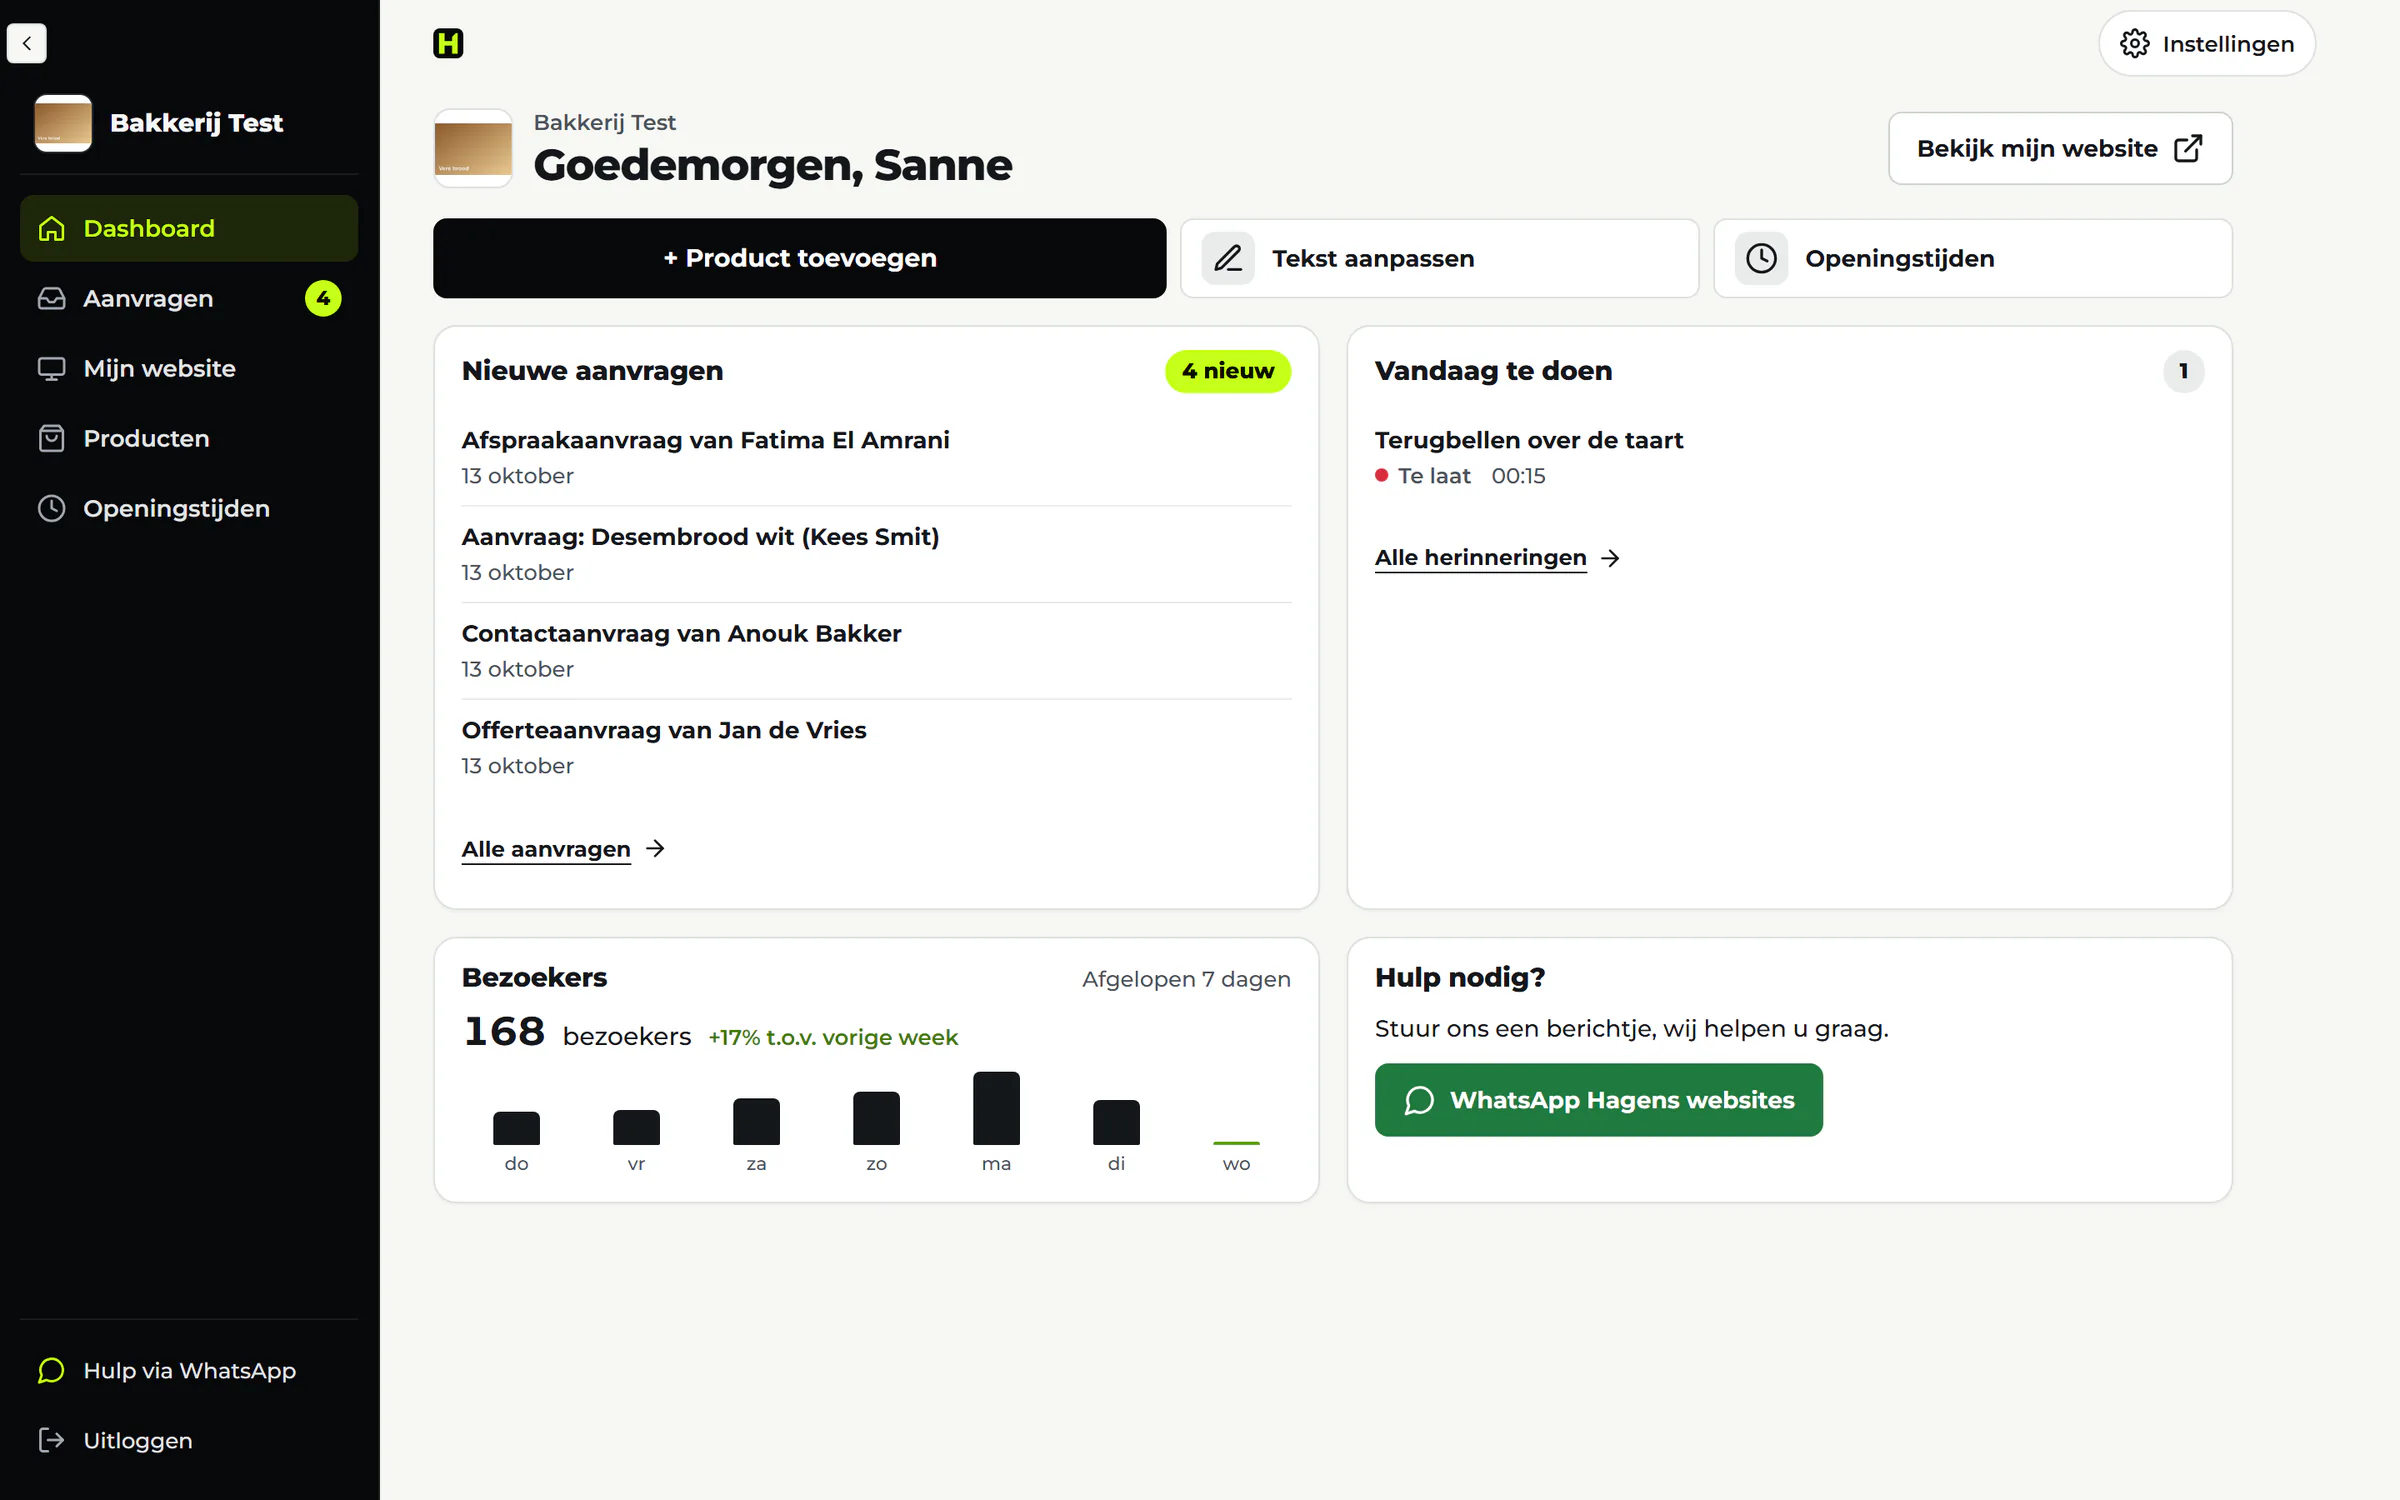Click the Uitloggen logout icon
The image size is (2400, 1500).
click(x=52, y=1441)
